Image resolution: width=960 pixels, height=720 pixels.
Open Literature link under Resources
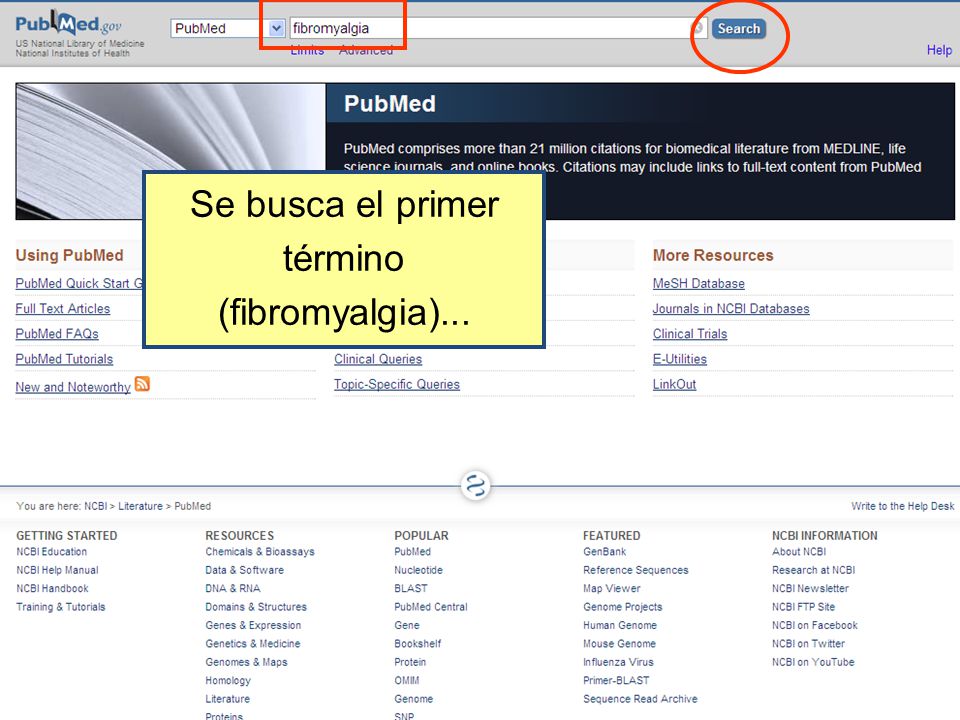pyautogui.click(x=227, y=699)
